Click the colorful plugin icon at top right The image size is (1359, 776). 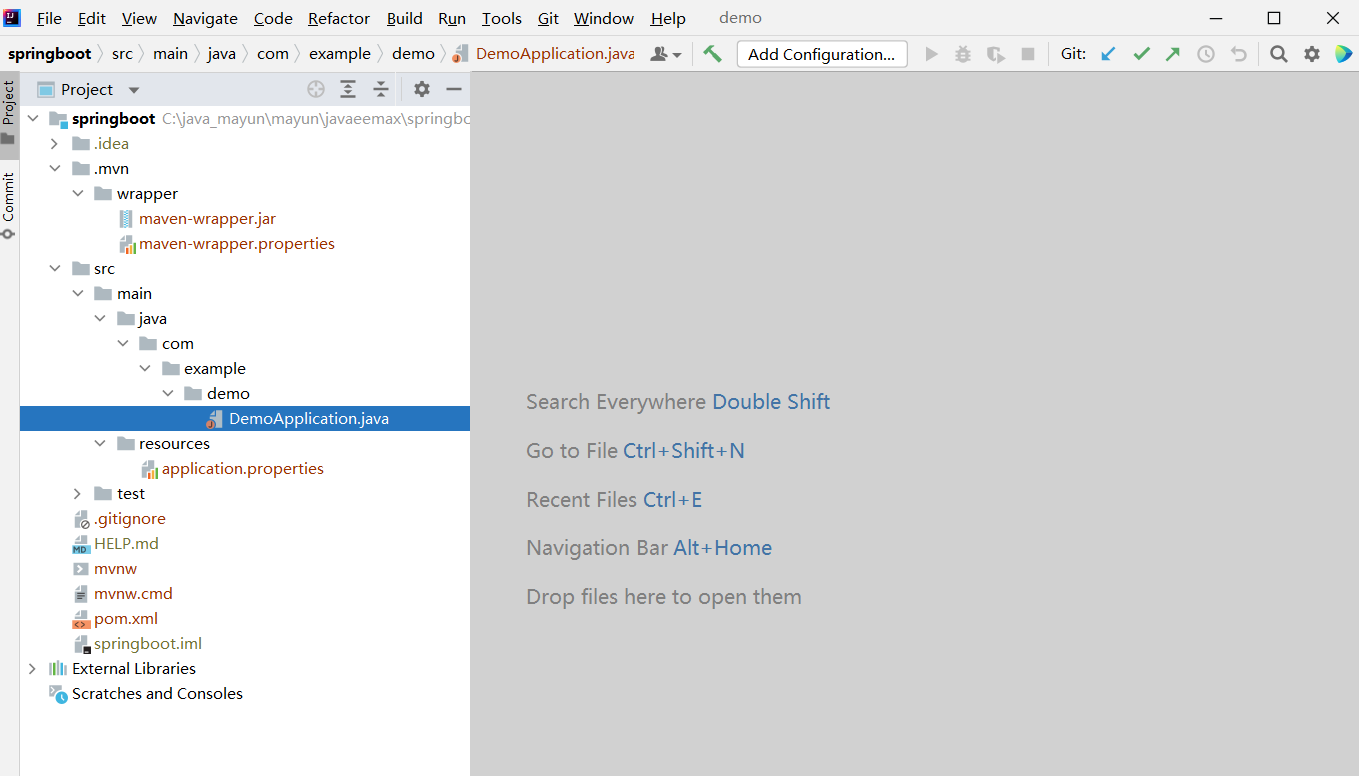click(1343, 54)
